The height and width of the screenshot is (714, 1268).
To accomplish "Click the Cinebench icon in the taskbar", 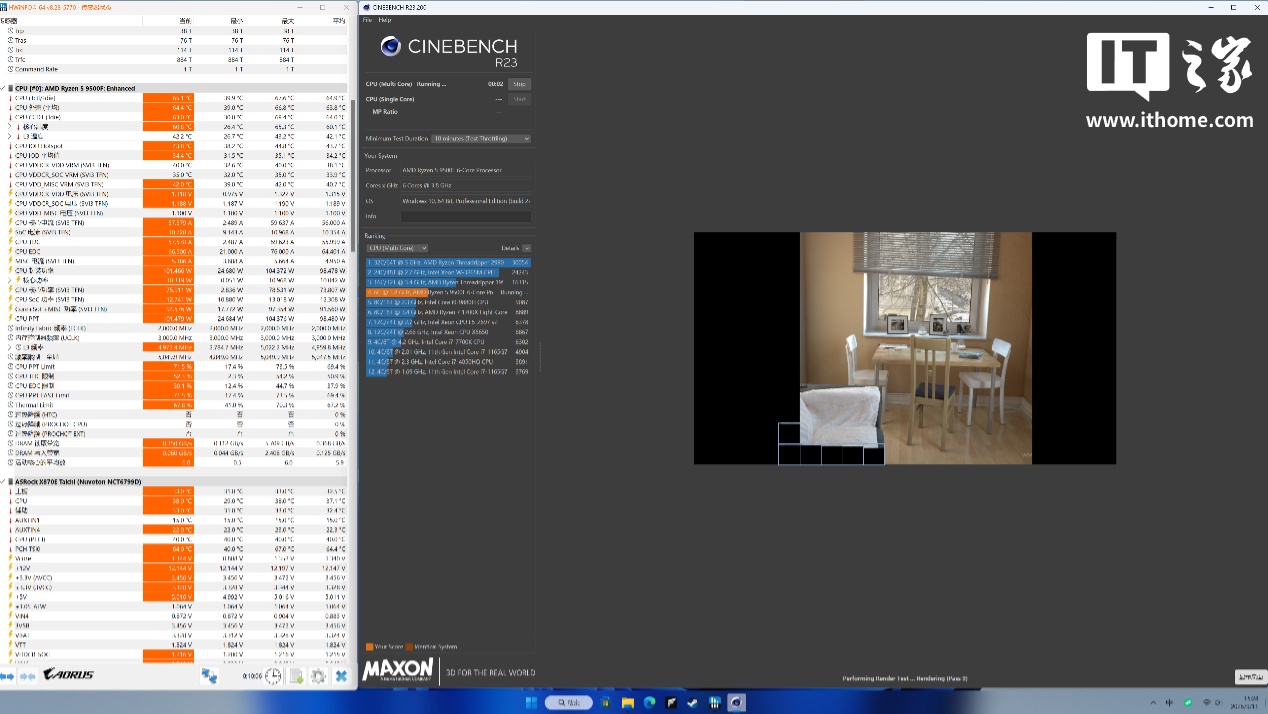I will [x=736, y=702].
